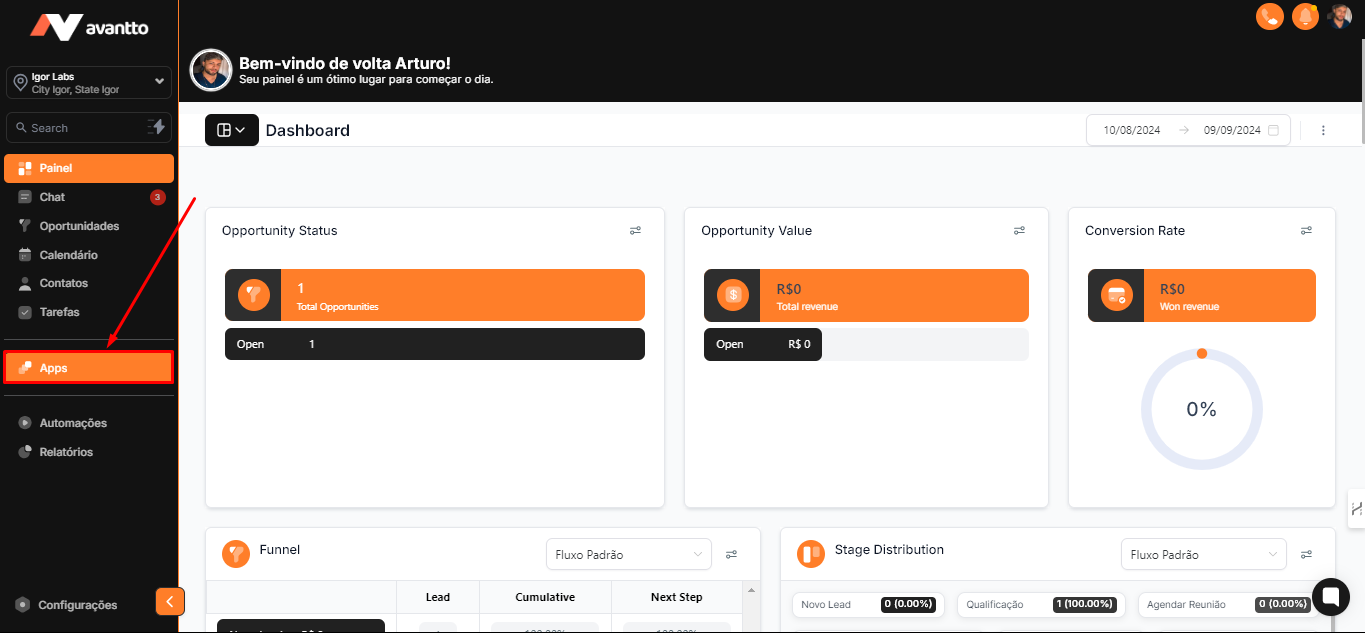Open Configurações settings link
Image resolution: width=1365 pixels, height=633 pixels.
pyautogui.click(x=77, y=605)
